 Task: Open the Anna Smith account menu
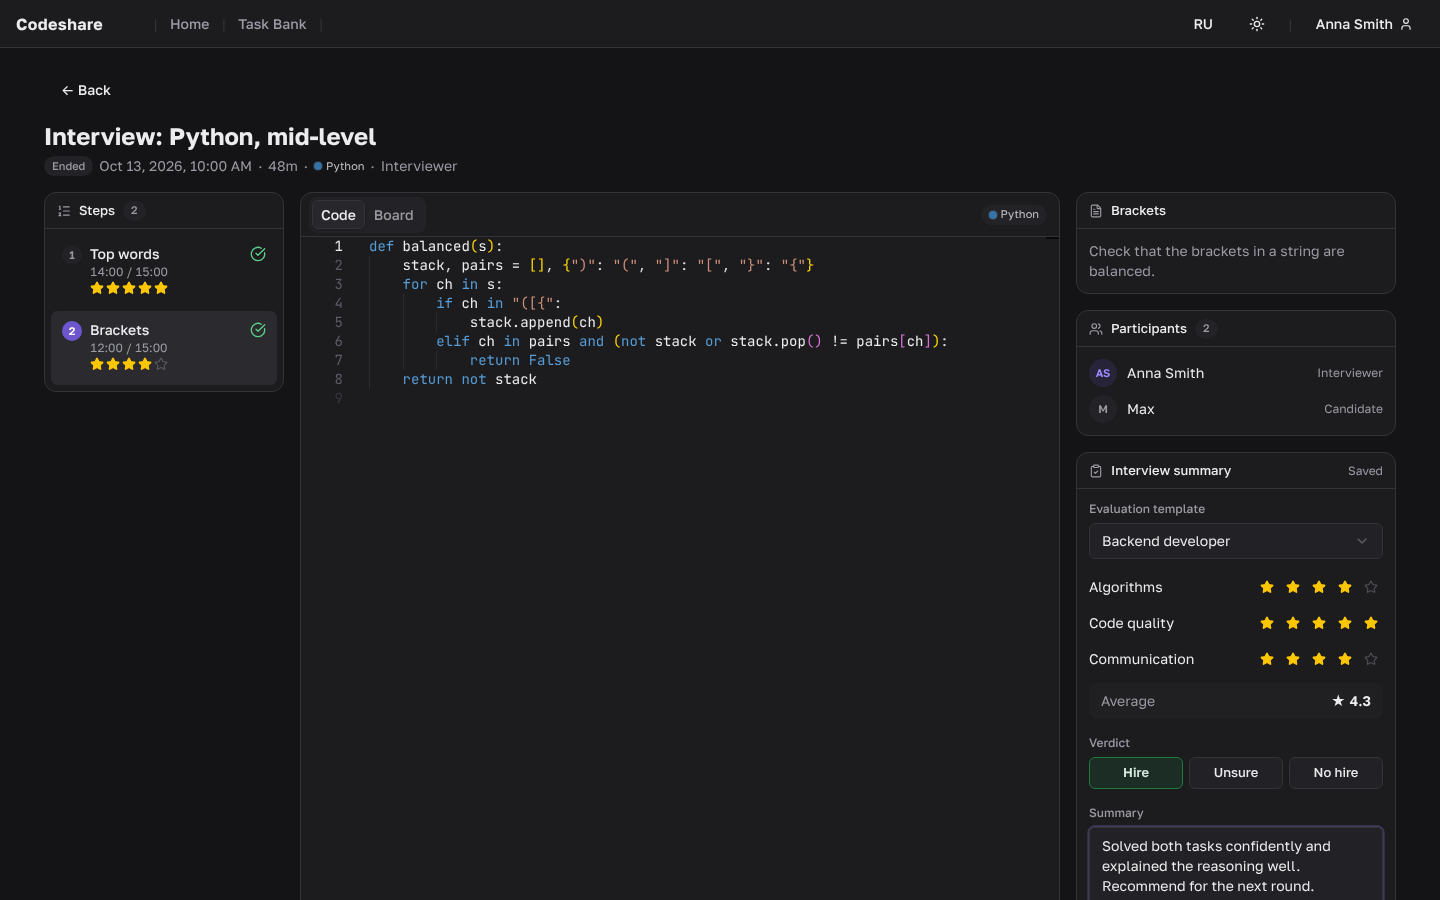[1364, 24]
